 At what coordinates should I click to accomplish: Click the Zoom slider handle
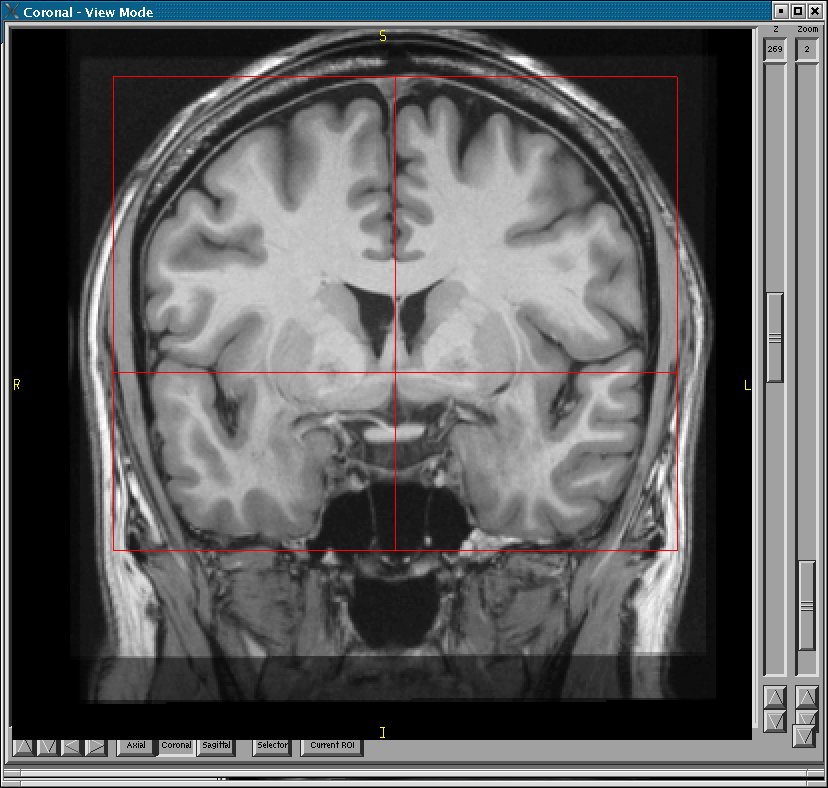point(807,605)
